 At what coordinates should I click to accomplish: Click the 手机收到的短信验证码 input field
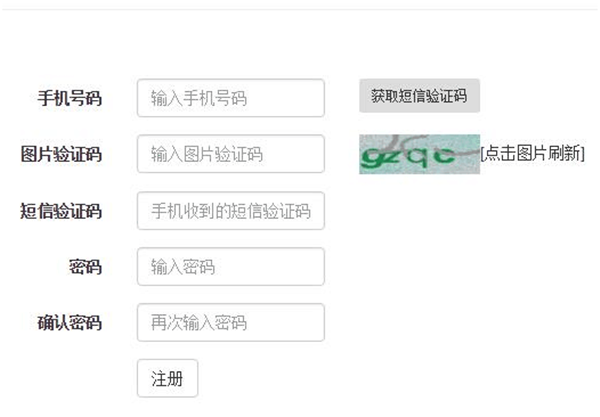point(230,211)
